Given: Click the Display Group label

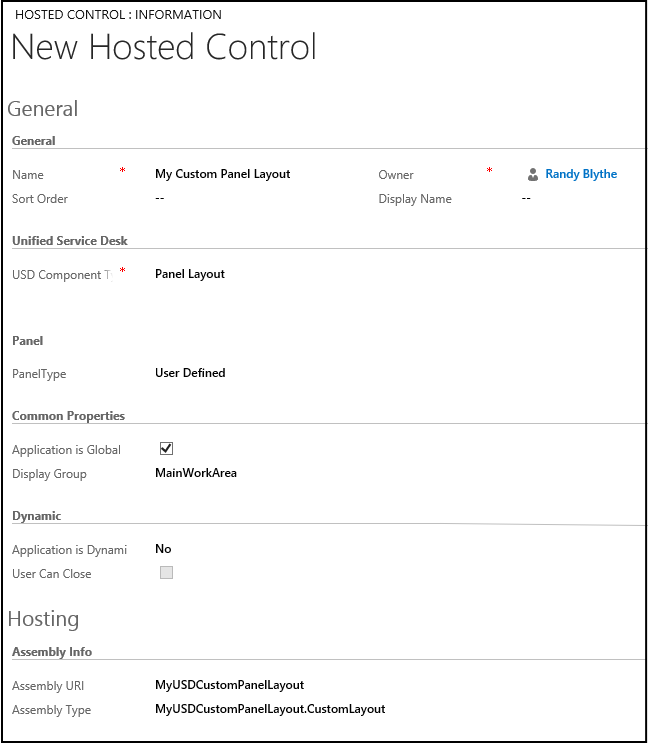Looking at the screenshot, I should coord(49,474).
